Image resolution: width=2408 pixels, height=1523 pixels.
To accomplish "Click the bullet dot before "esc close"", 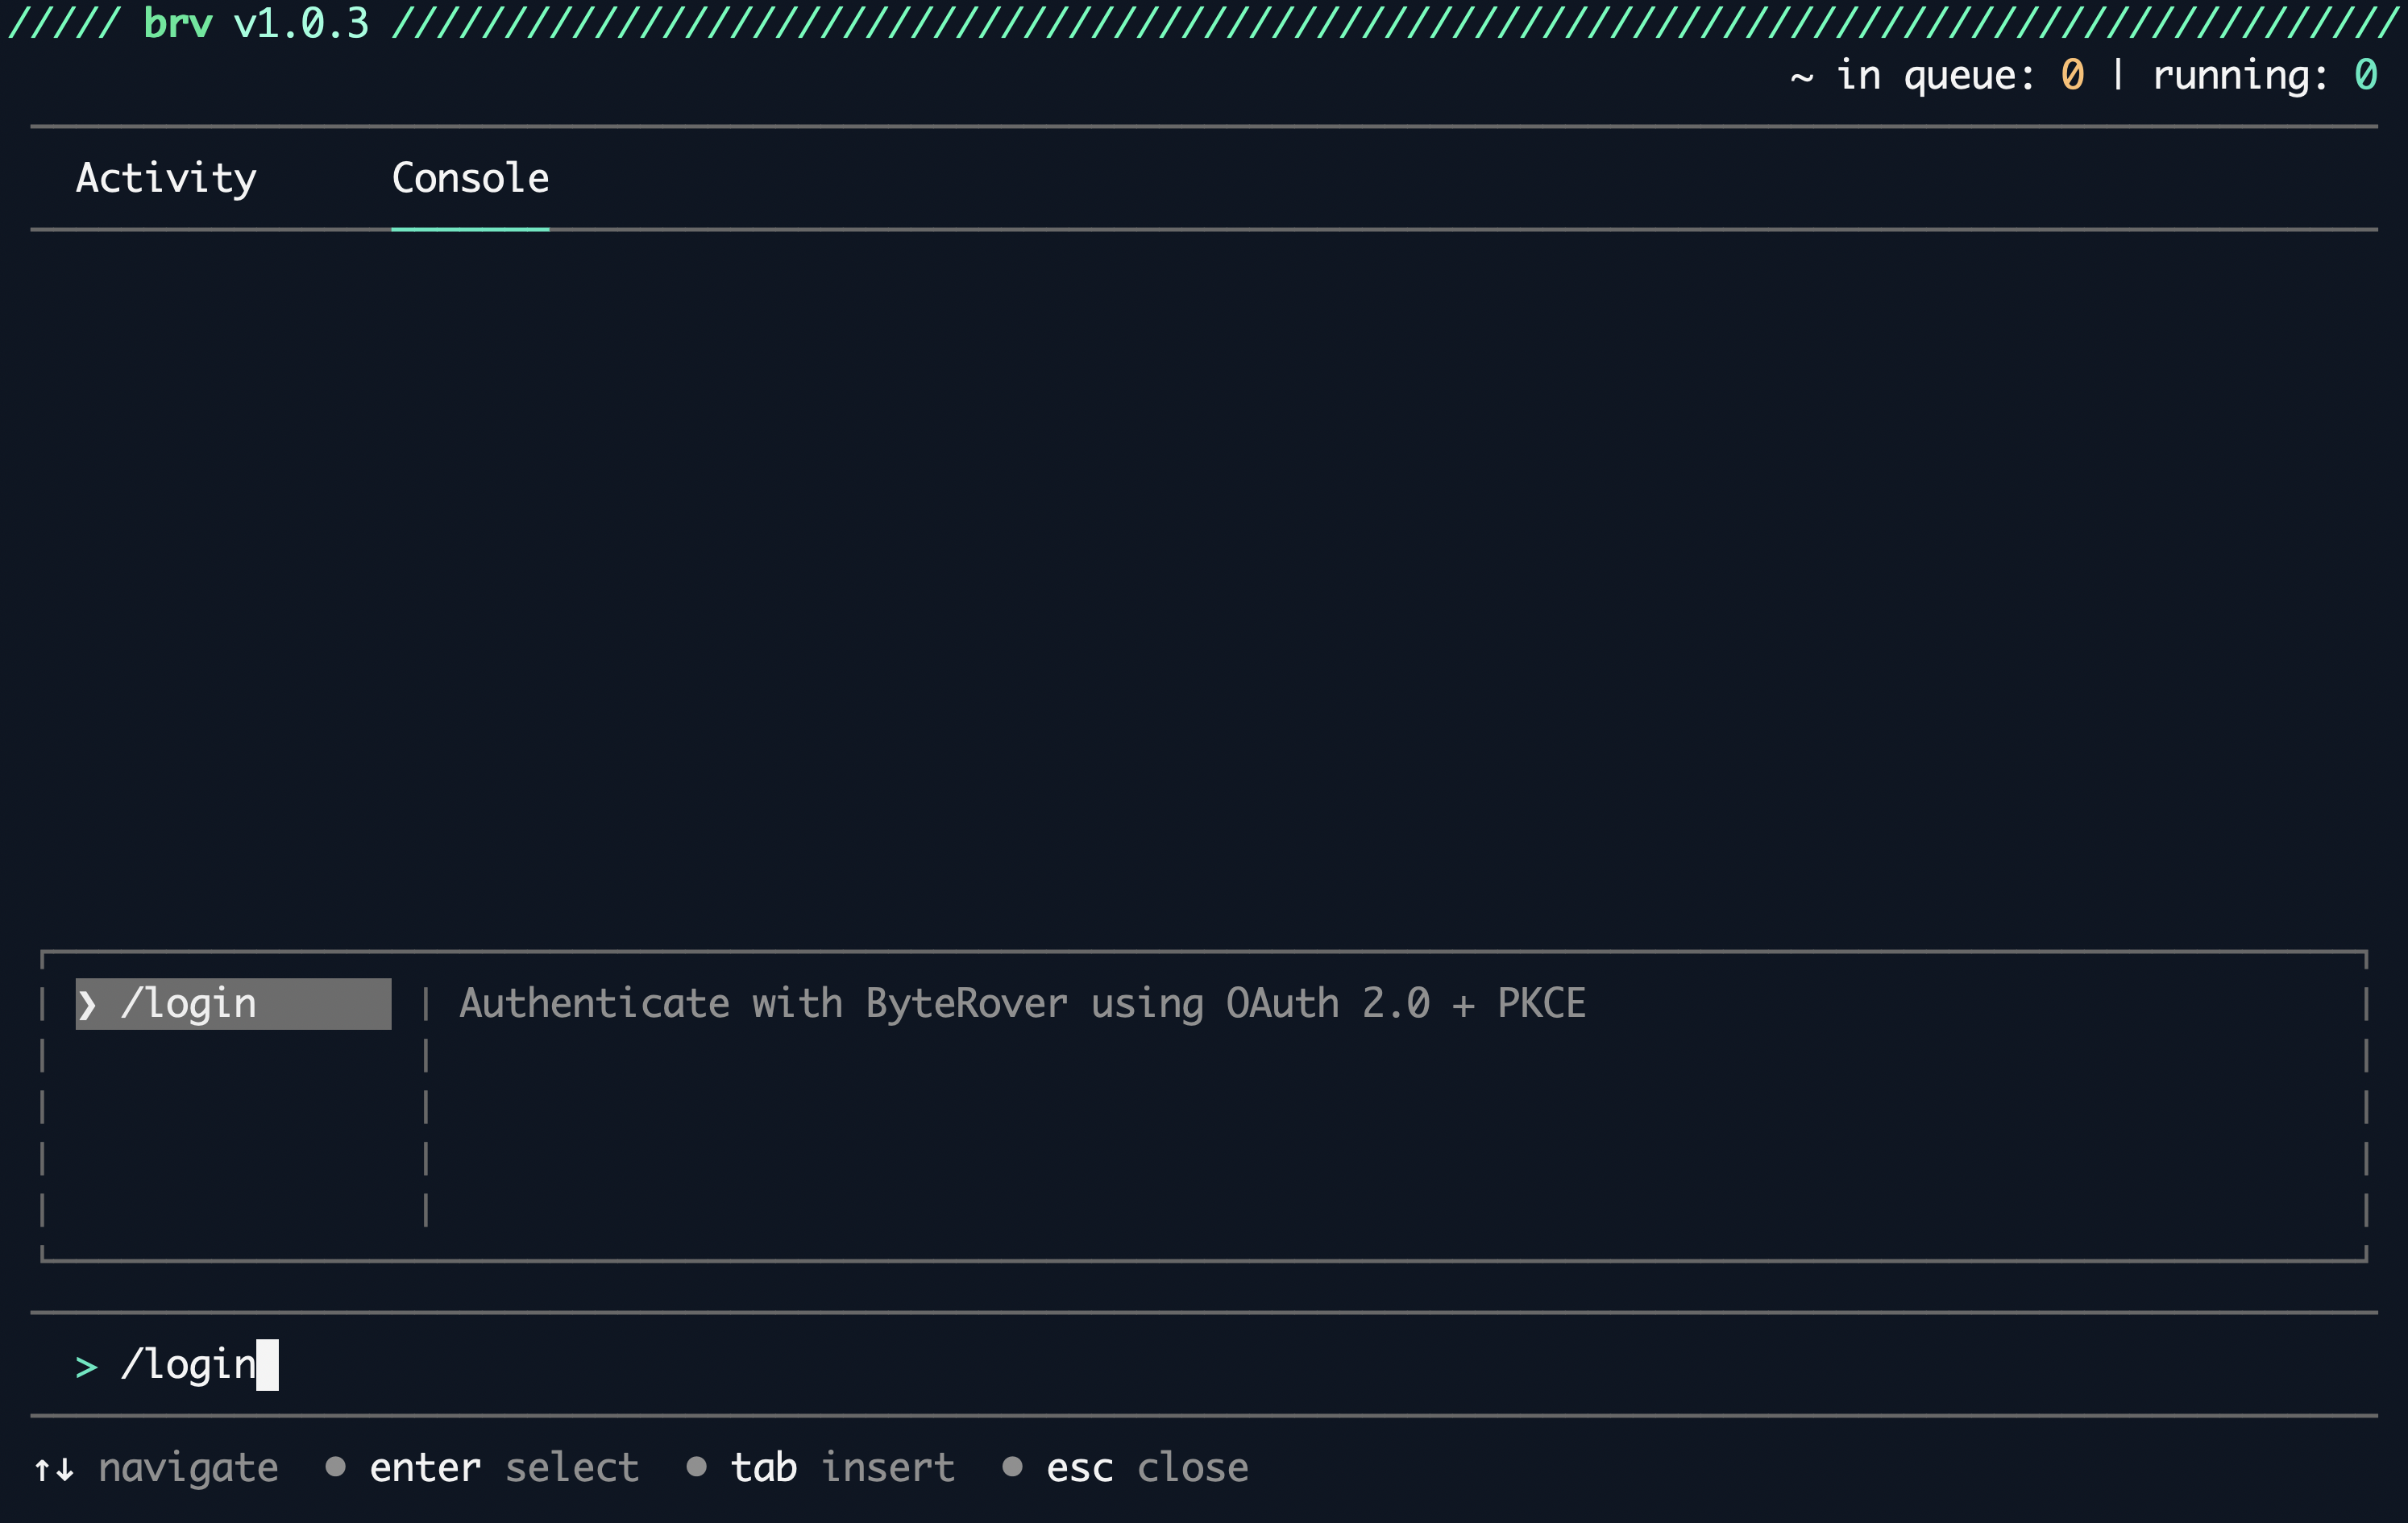I will coord(1012,1466).
